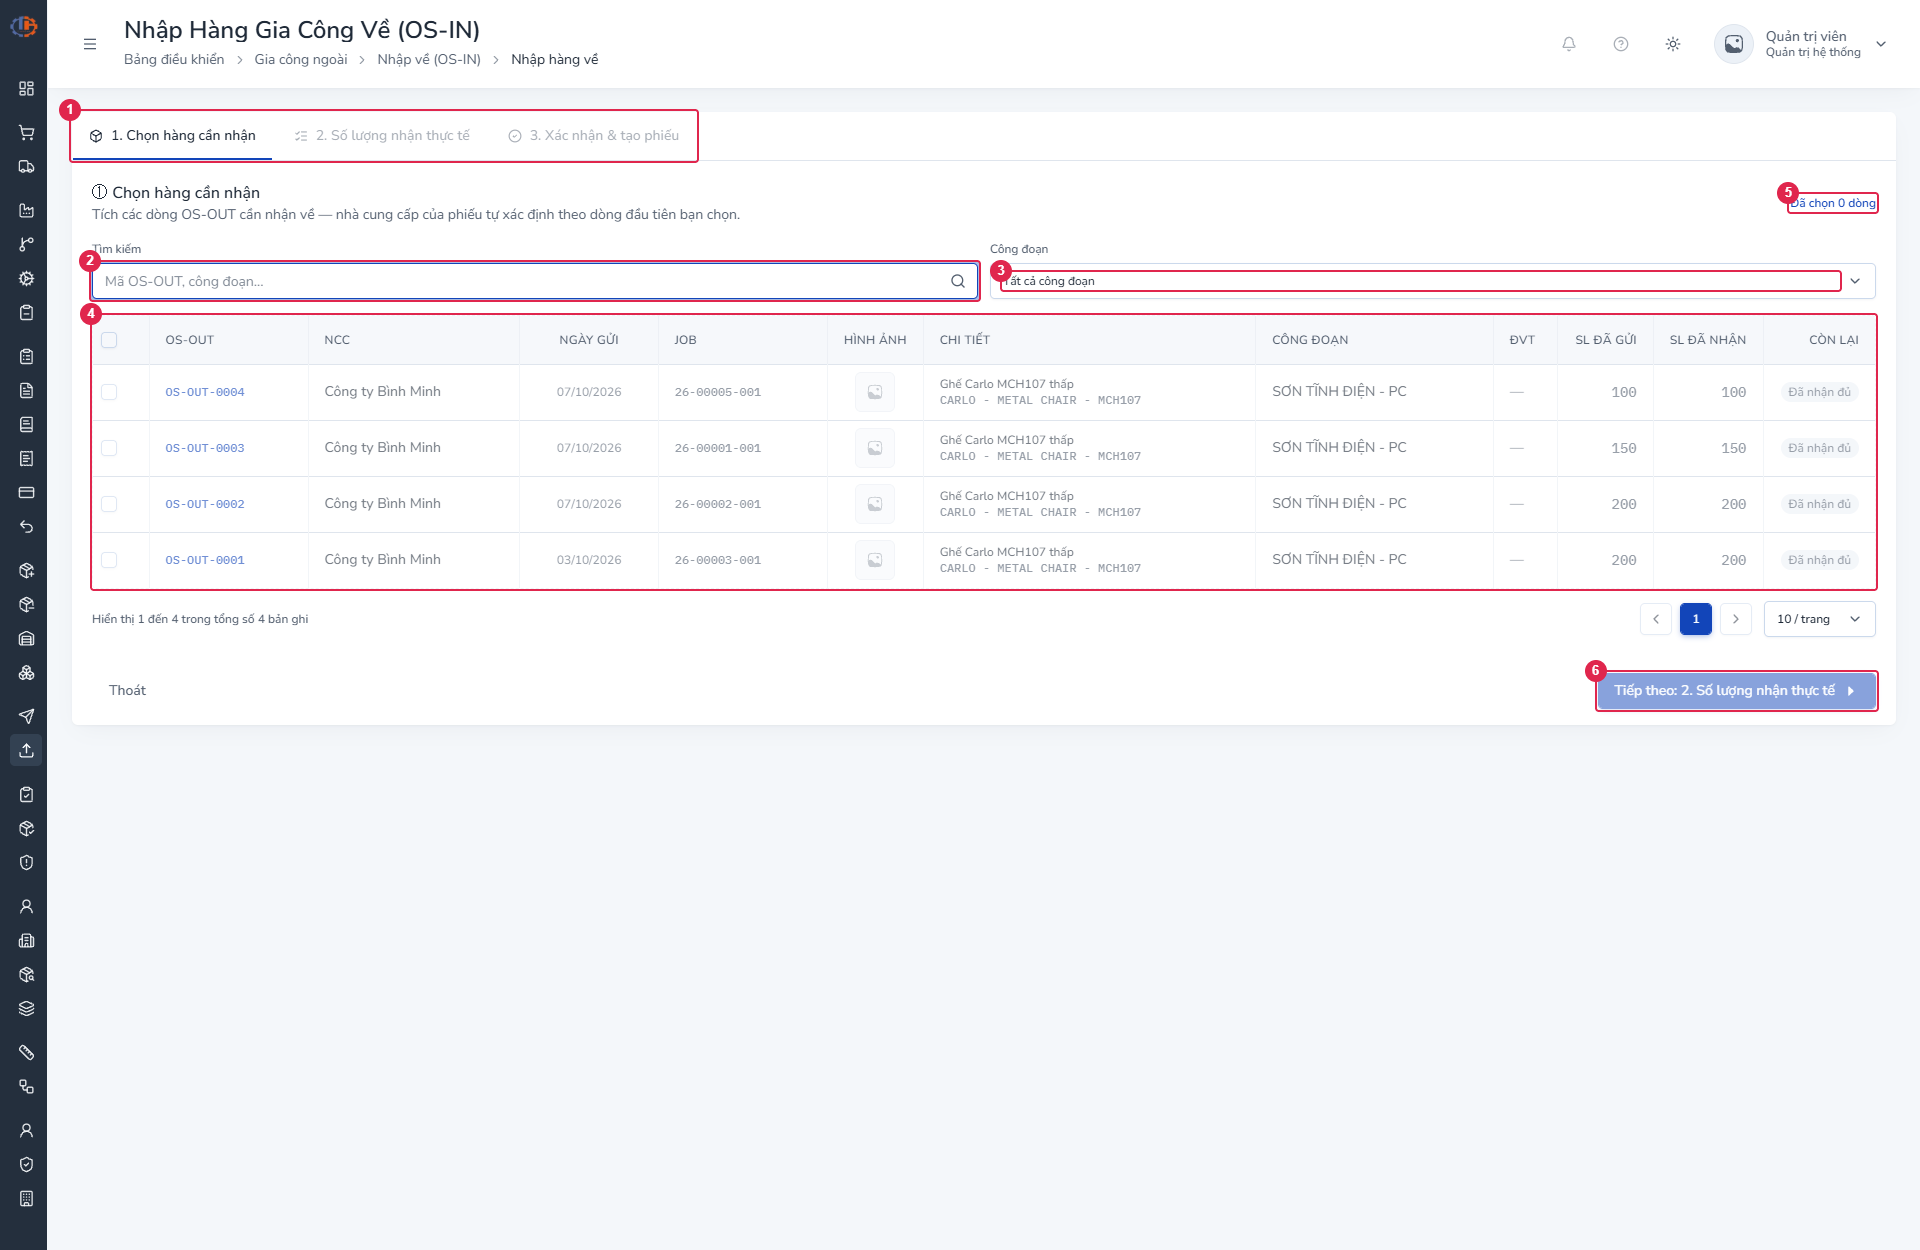This screenshot has height=1250, width=1920.
Task: Toggle the hamburger sidebar menu icon
Action: (90, 44)
